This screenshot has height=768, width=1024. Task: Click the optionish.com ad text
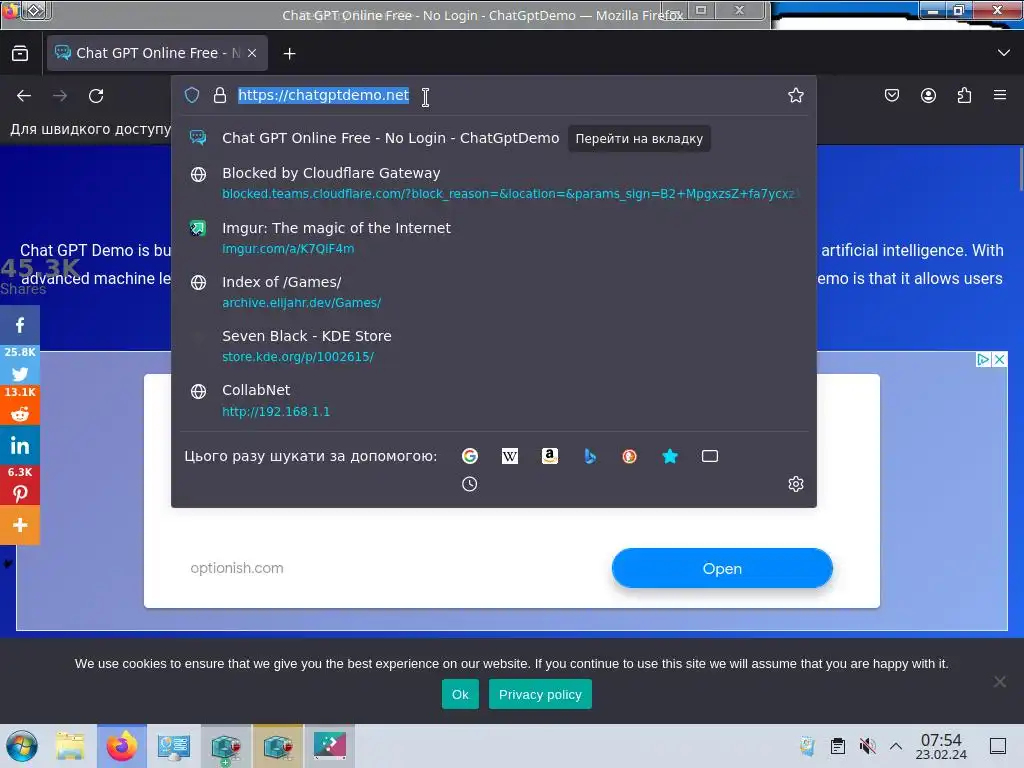tap(237, 568)
